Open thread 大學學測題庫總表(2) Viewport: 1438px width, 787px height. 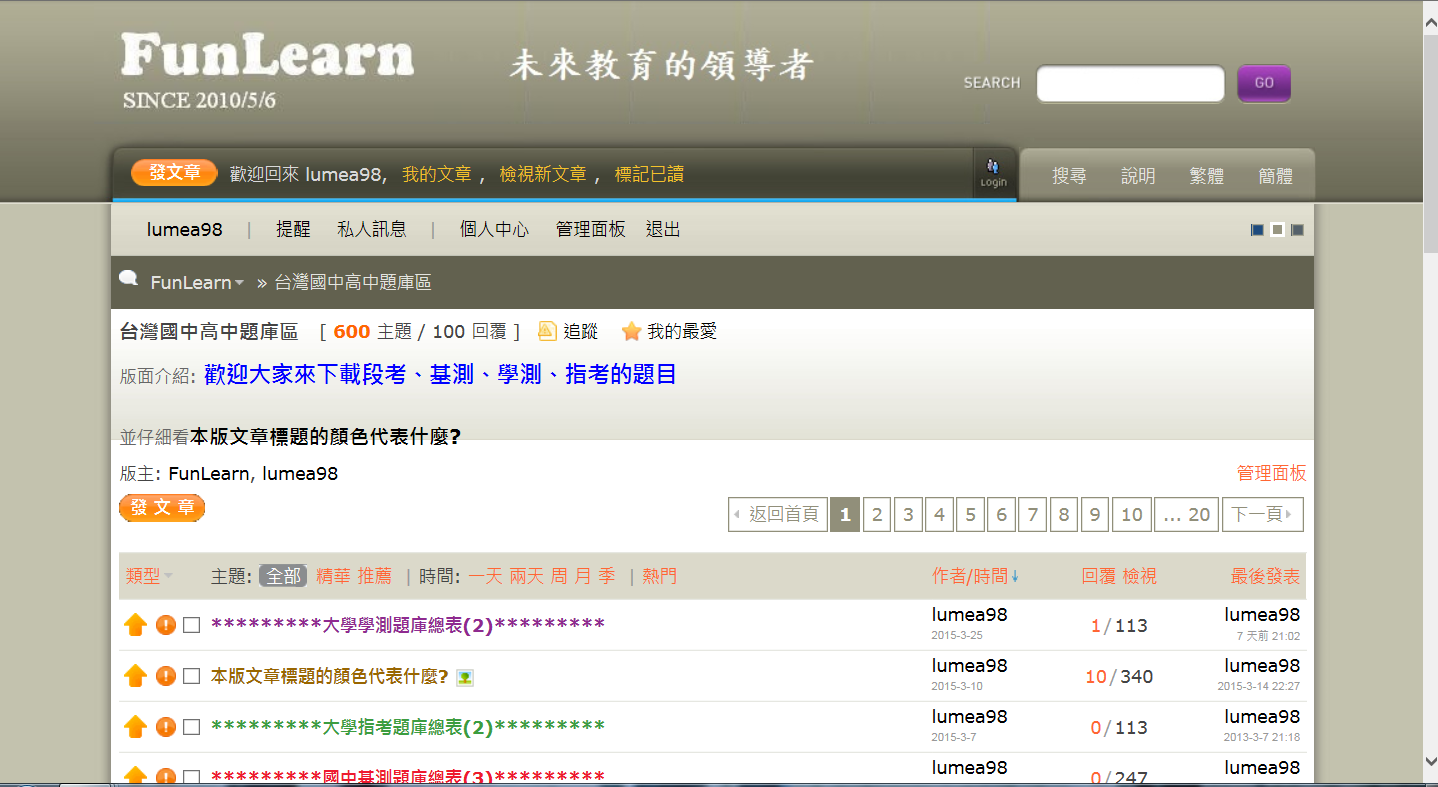408,625
